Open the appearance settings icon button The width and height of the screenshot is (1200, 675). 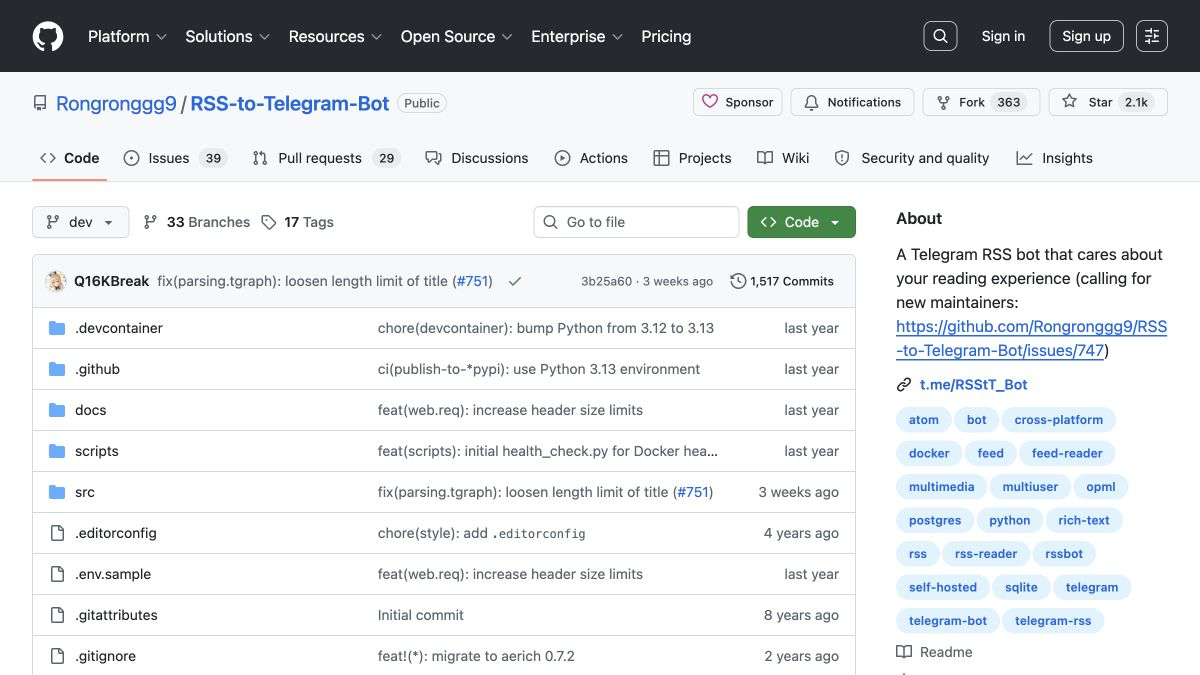coord(1152,36)
